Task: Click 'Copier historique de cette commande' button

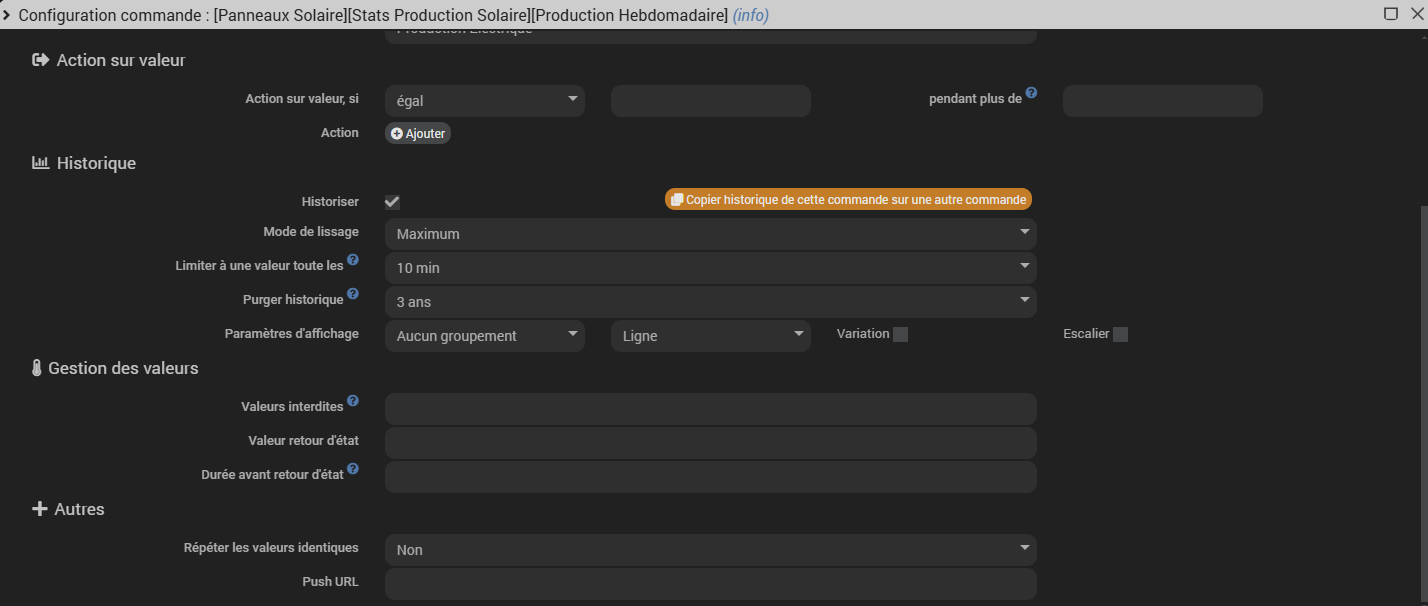Action: pyautogui.click(x=848, y=200)
